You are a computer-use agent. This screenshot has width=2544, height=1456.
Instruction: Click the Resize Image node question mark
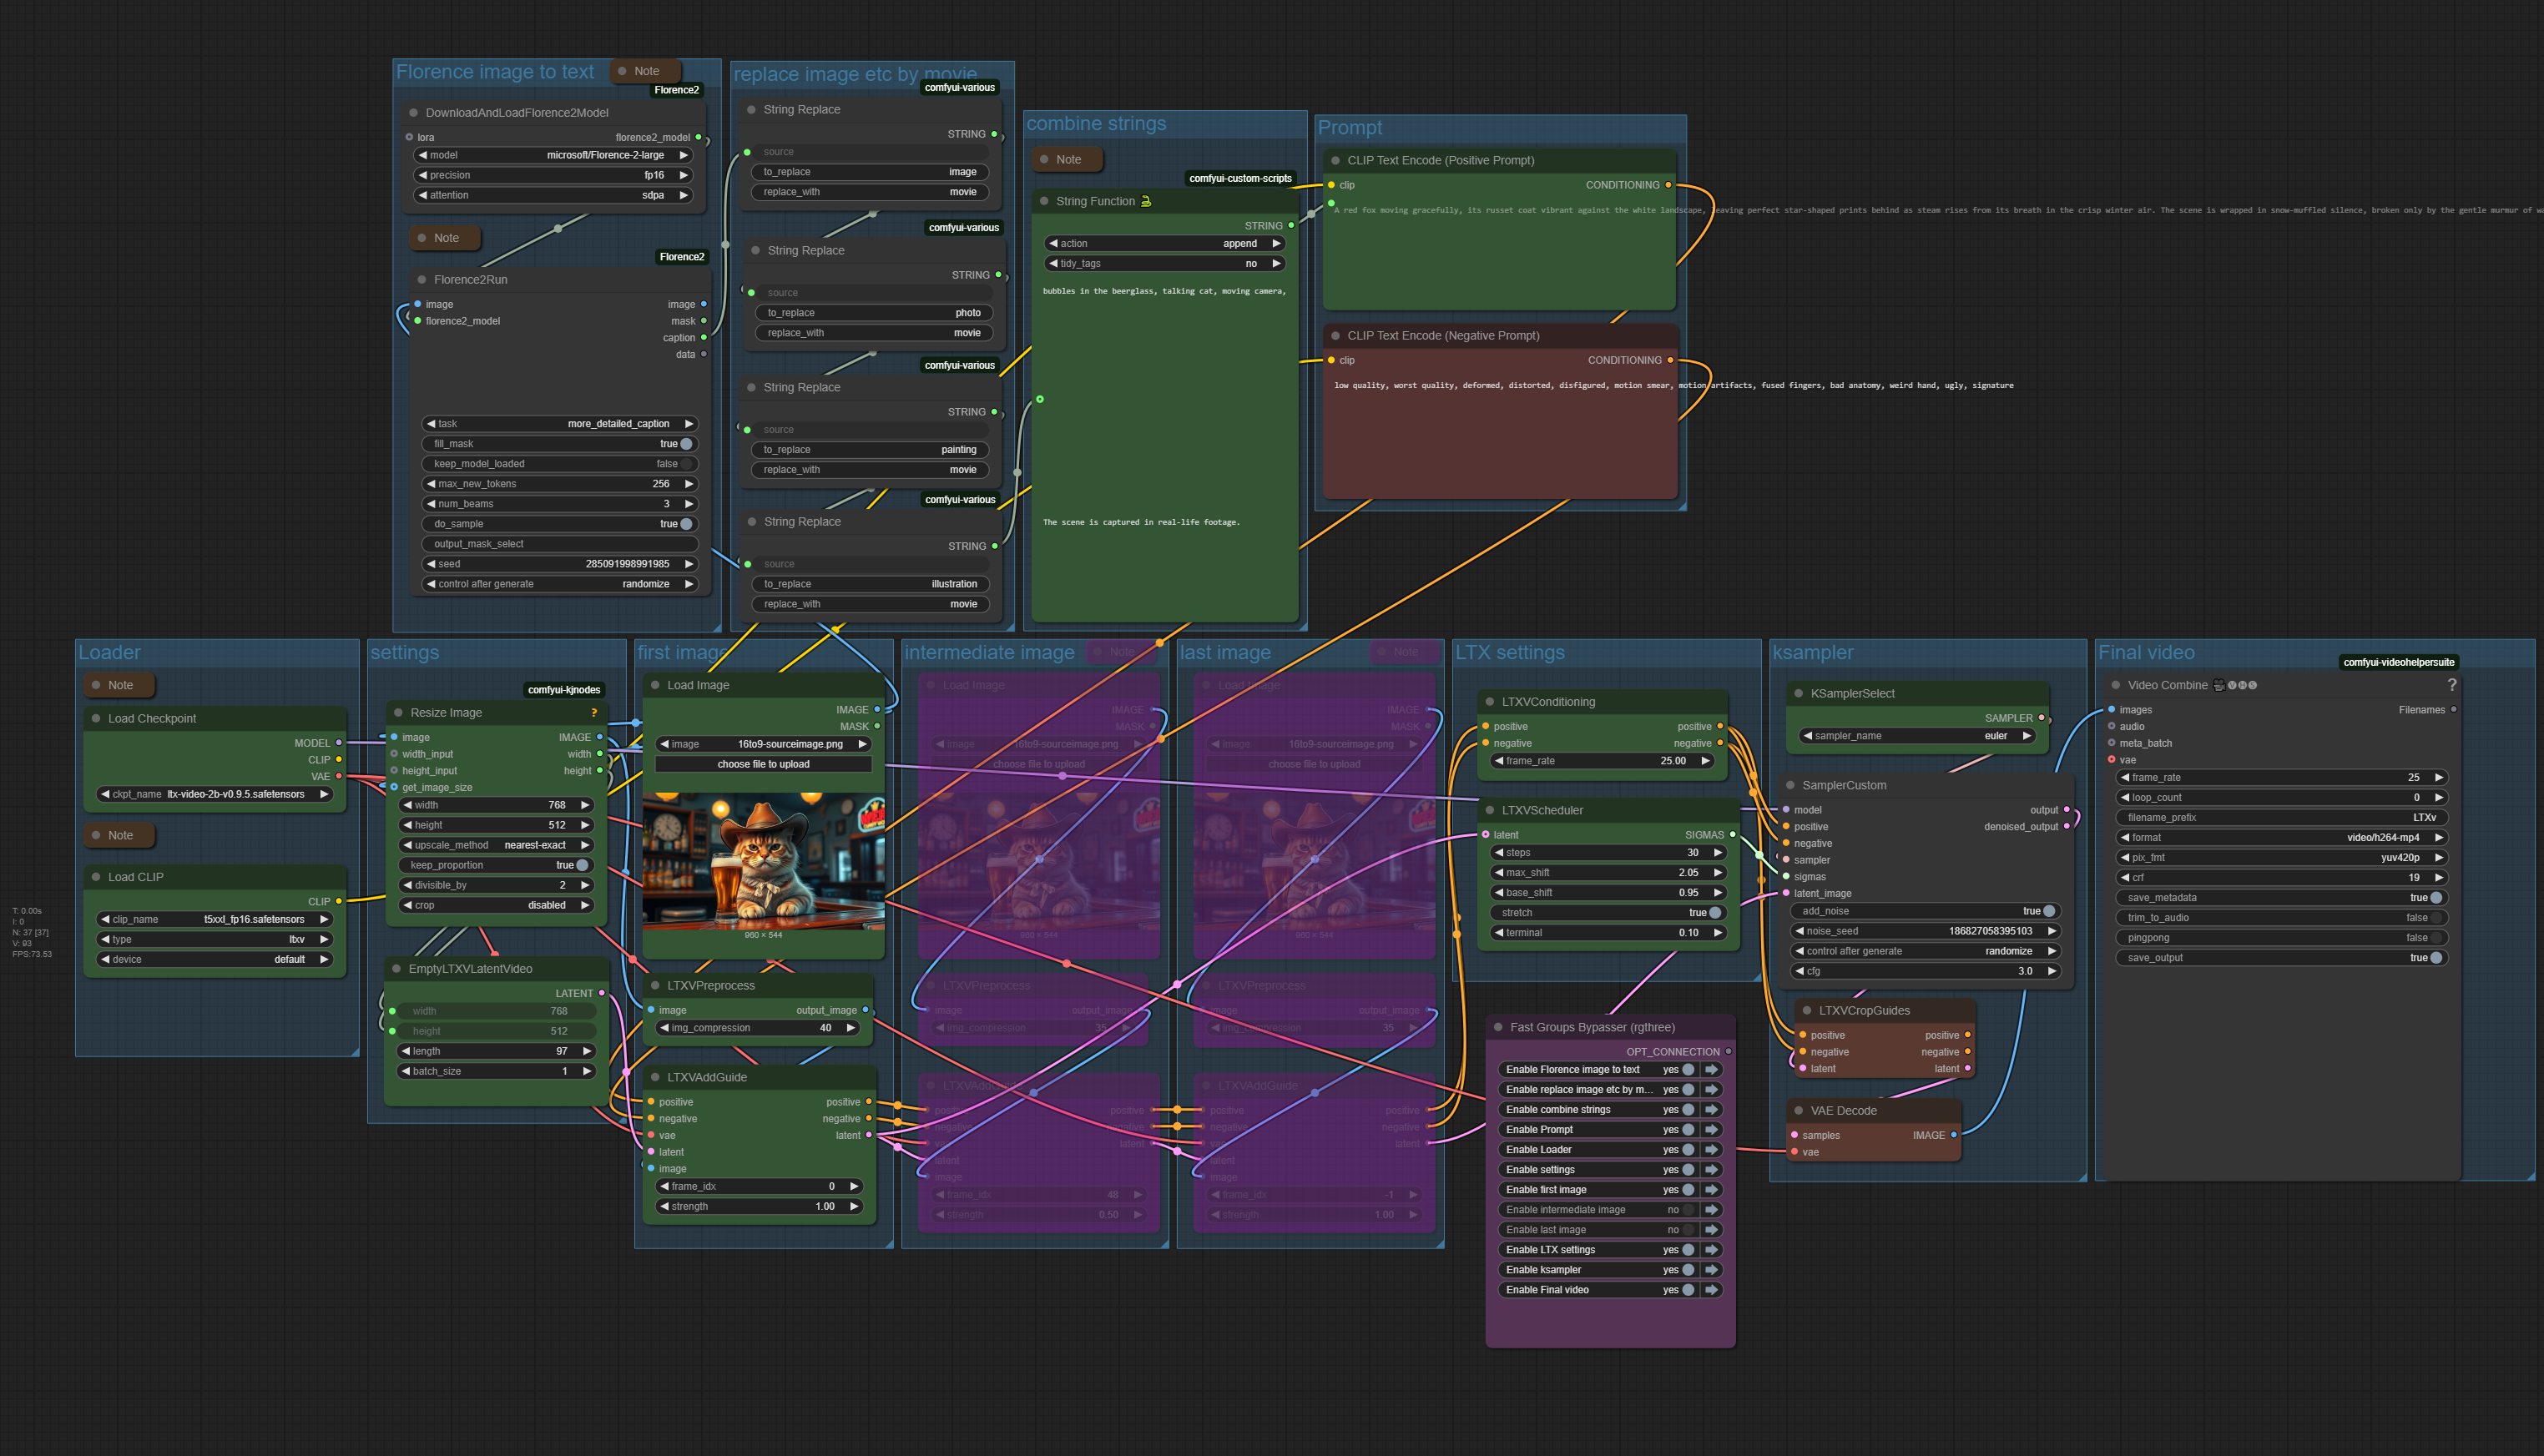pos(594,713)
